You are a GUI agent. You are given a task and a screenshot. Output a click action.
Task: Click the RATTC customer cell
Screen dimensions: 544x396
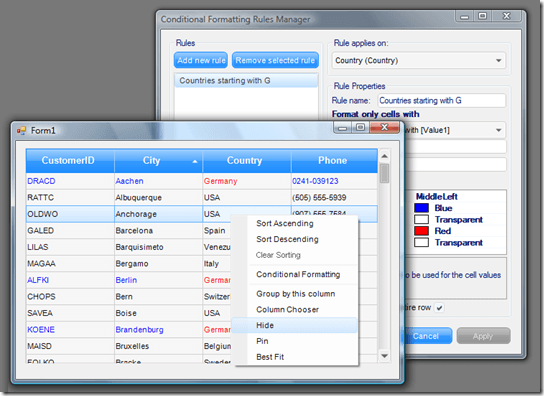tap(70, 197)
